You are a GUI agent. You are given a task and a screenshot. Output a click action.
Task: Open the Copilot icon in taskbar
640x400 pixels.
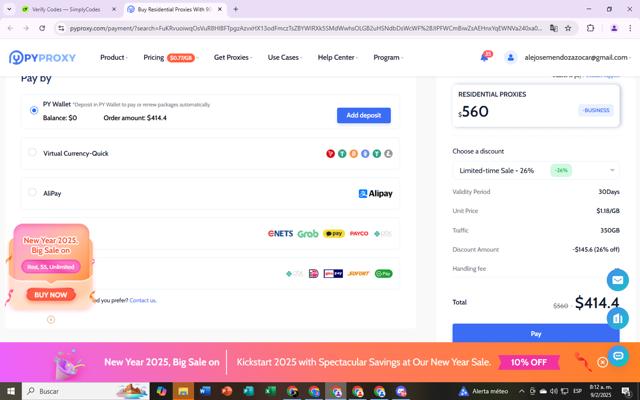click(x=162, y=391)
